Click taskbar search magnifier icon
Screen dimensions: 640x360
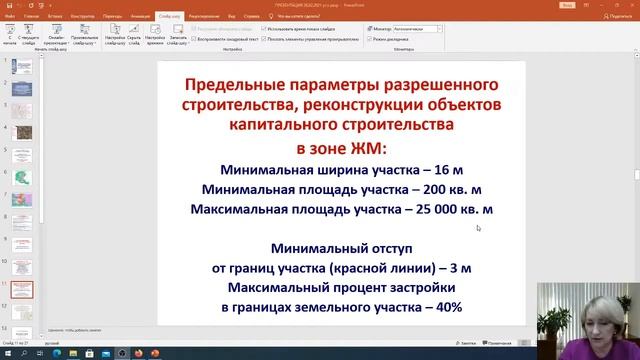(x=24, y=353)
